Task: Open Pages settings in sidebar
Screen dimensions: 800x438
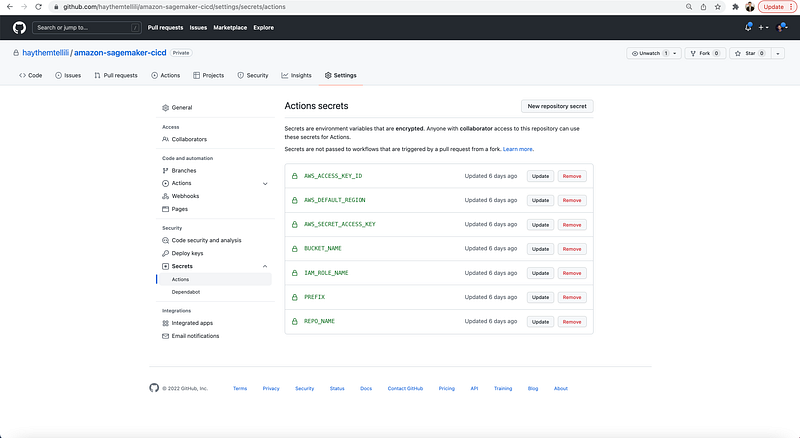Action: pyautogui.click(x=175, y=209)
